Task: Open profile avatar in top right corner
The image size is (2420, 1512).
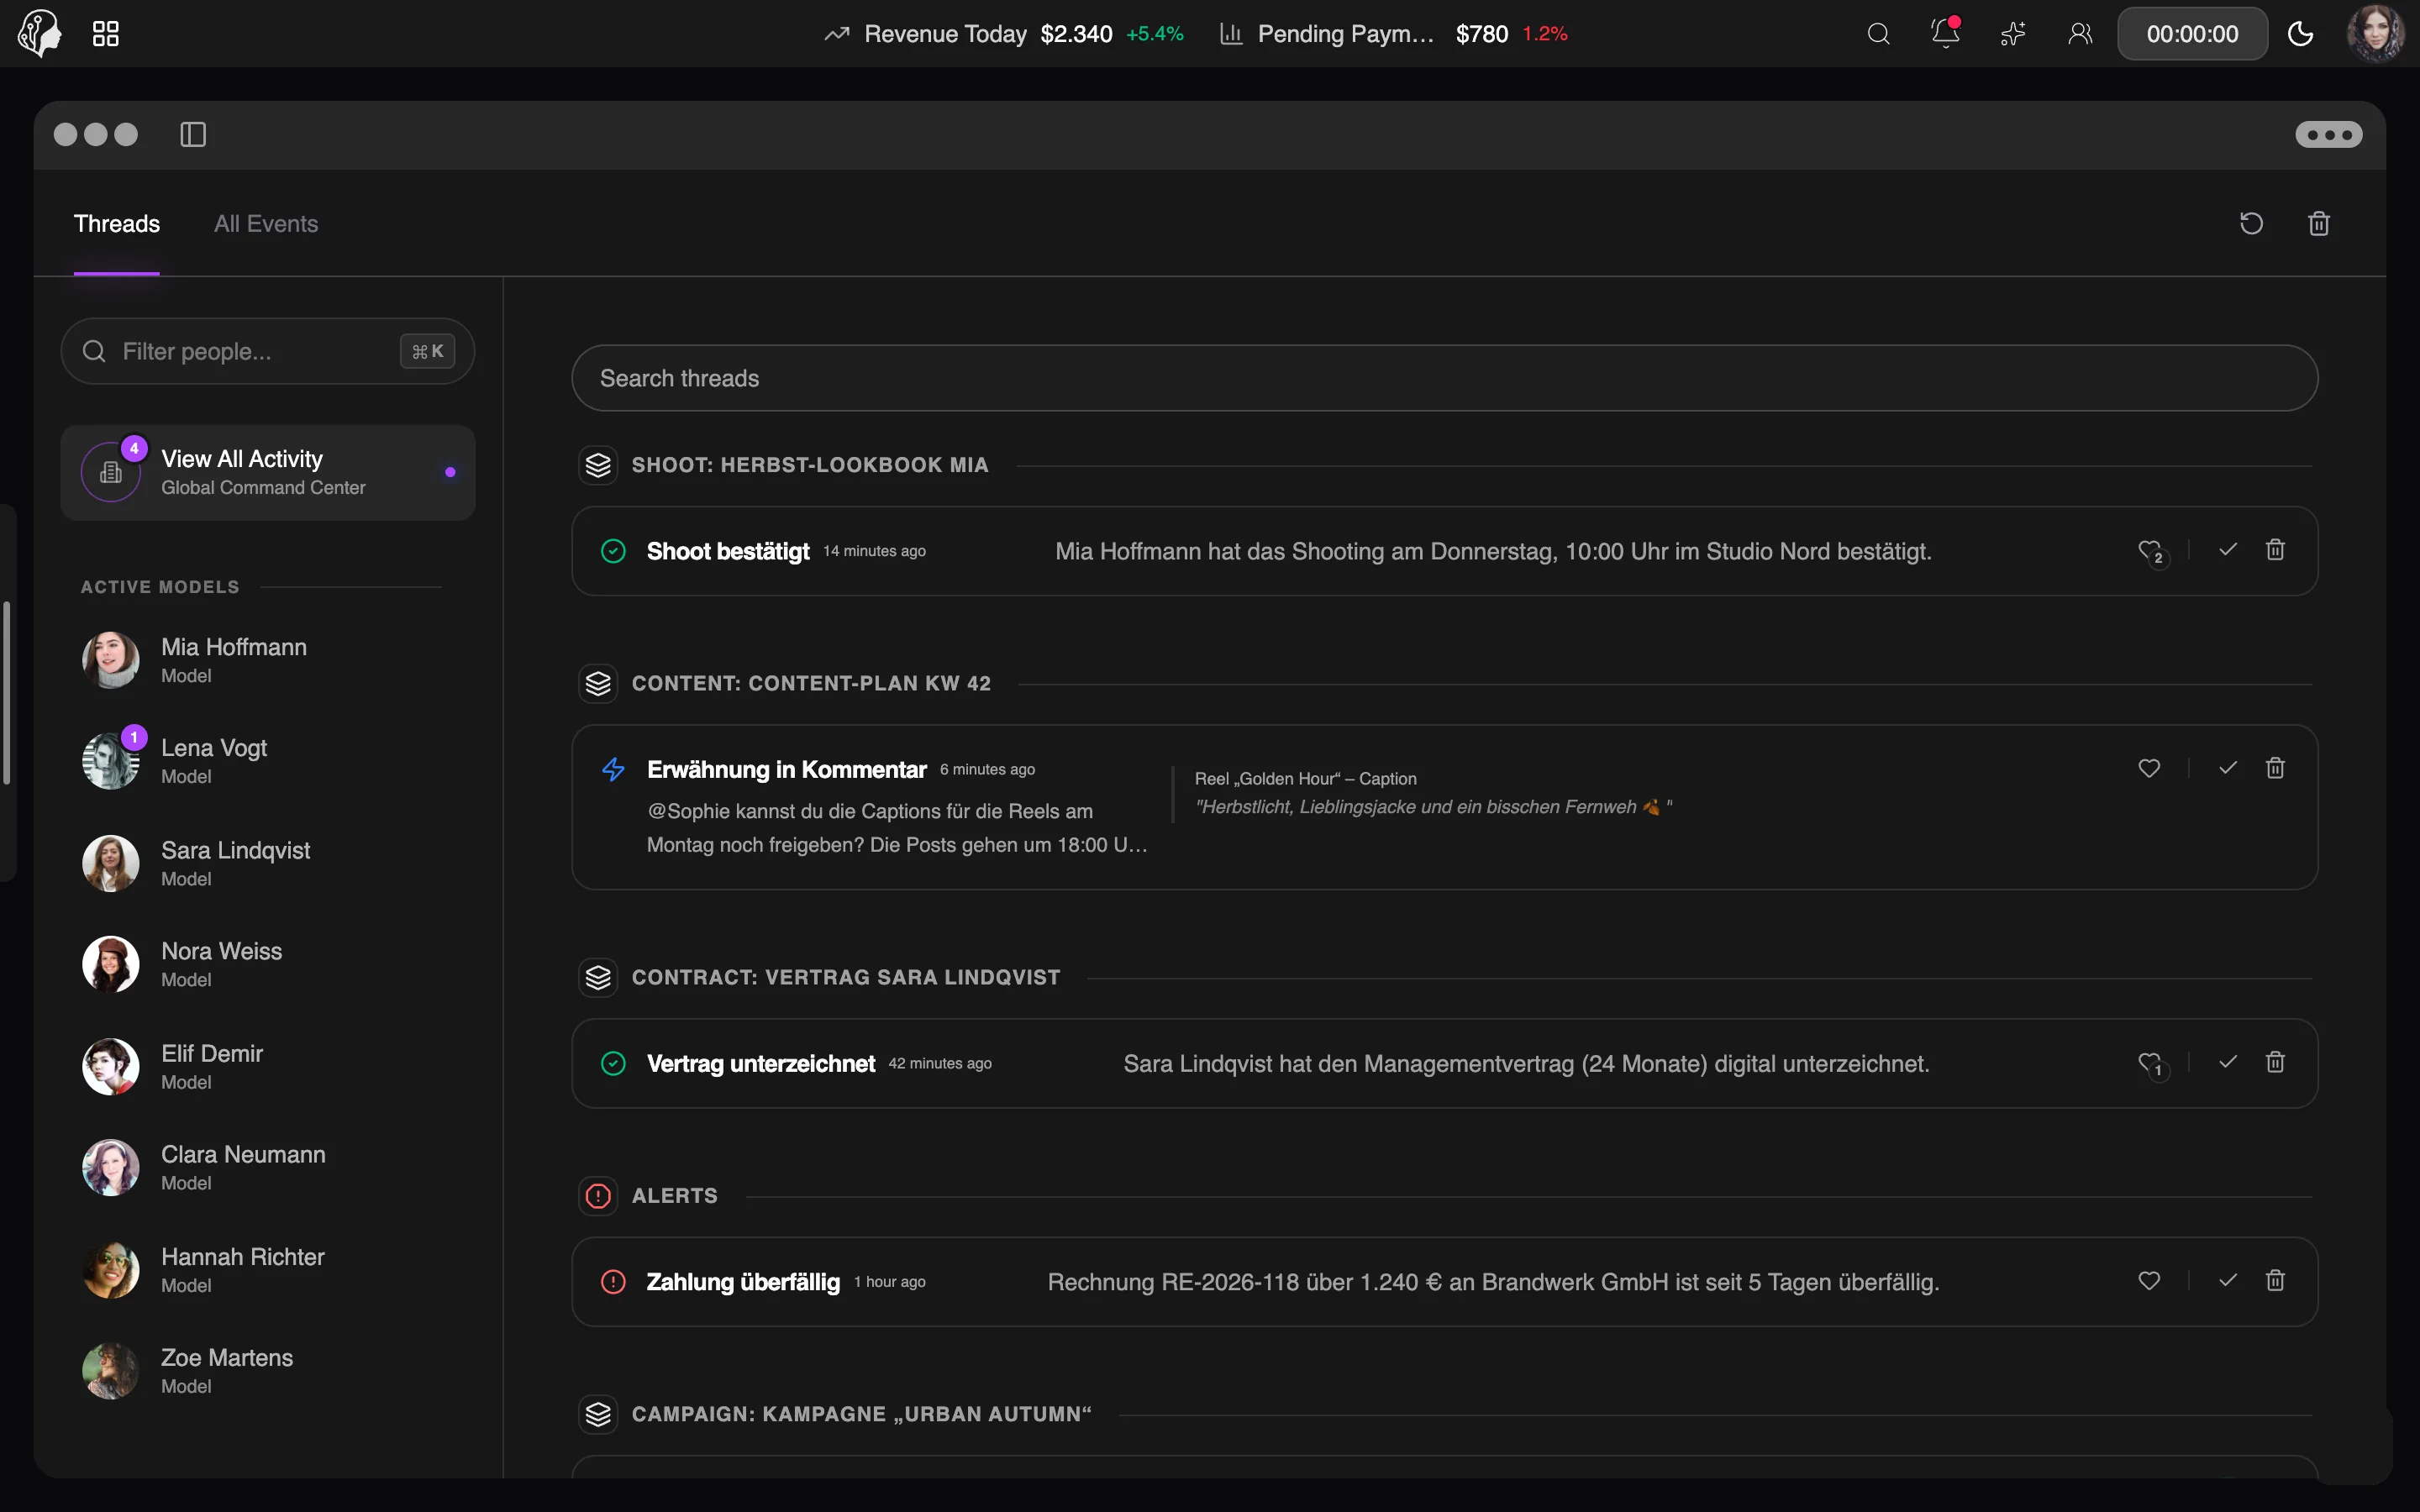Action: 2376,34
